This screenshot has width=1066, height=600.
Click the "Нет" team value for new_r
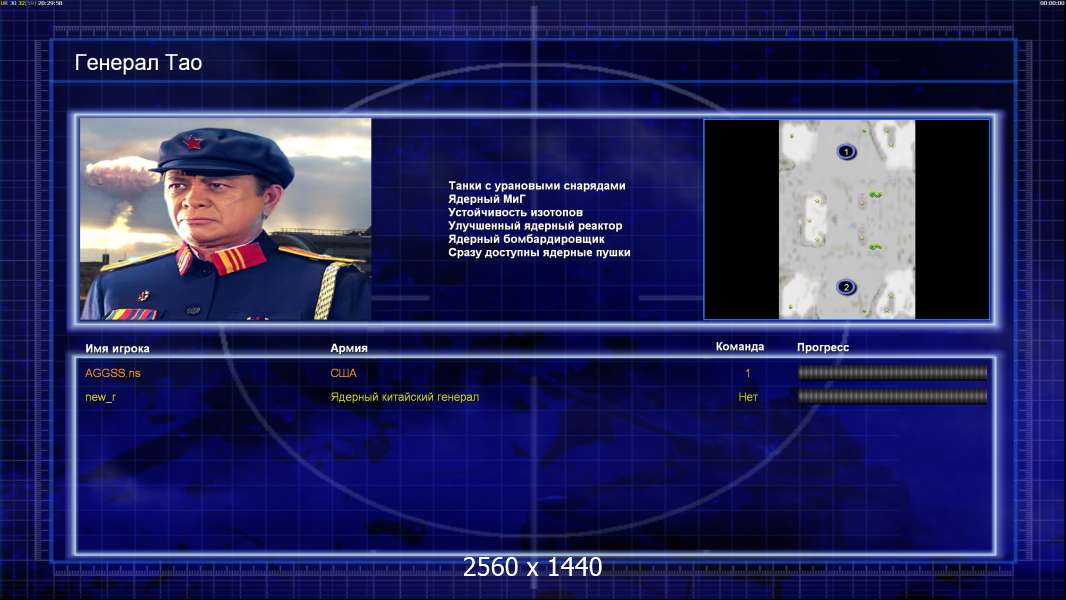point(748,397)
